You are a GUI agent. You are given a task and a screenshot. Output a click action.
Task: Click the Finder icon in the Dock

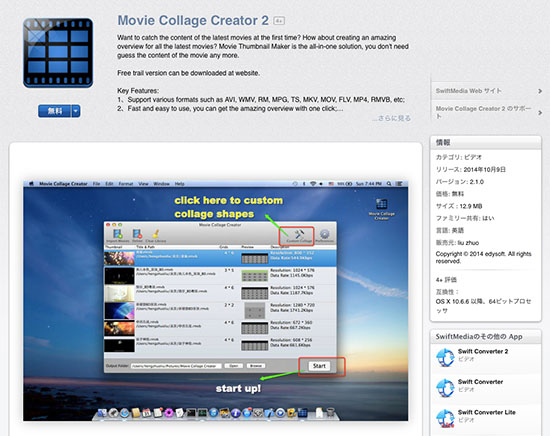click(102, 413)
